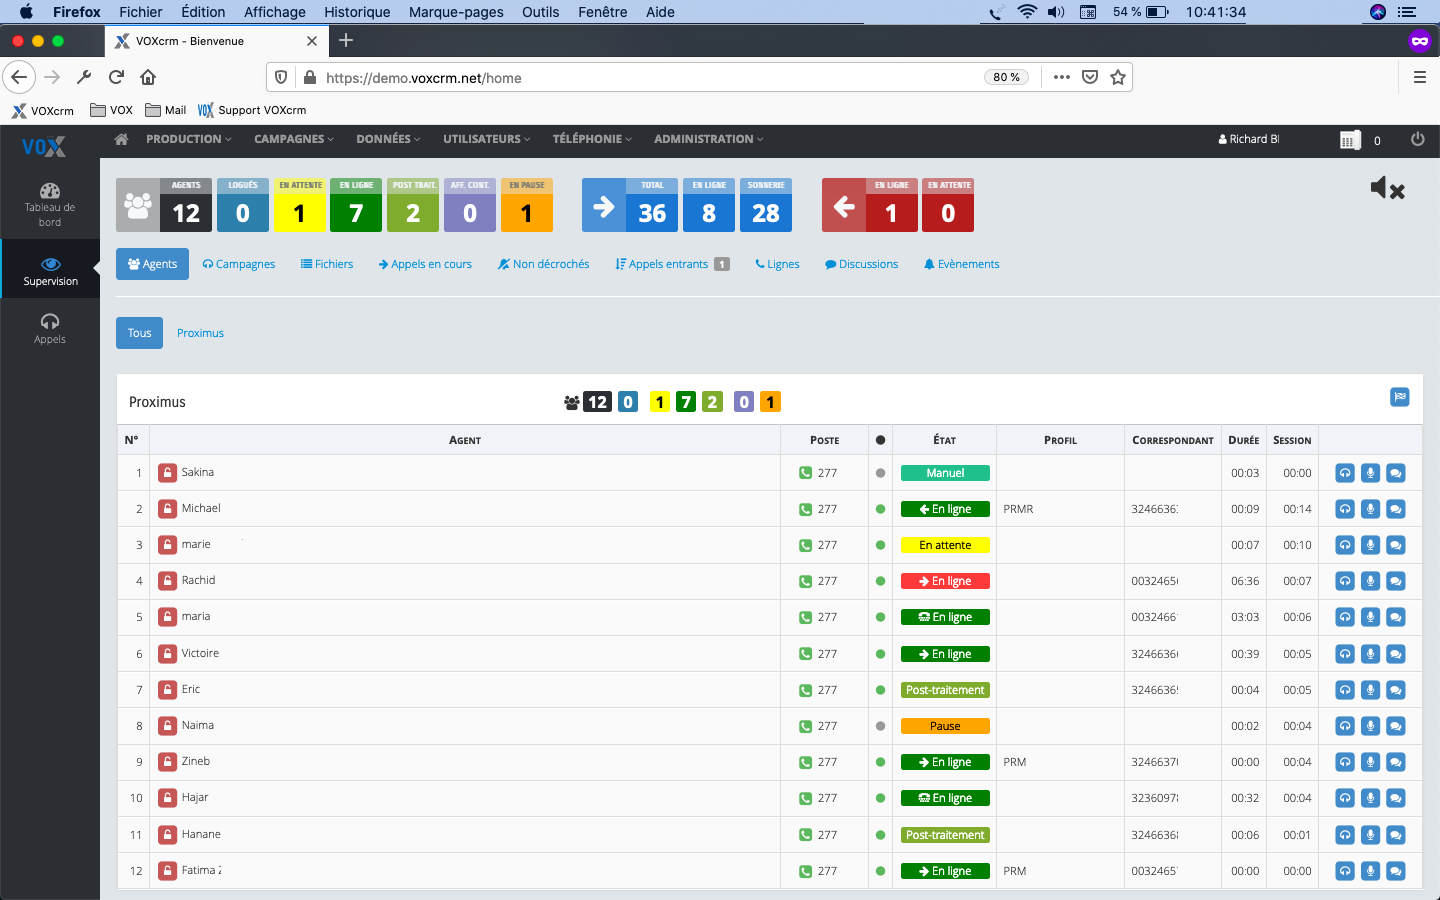The height and width of the screenshot is (900, 1440).
Task: Click the home icon in navbar
Action: tap(121, 139)
